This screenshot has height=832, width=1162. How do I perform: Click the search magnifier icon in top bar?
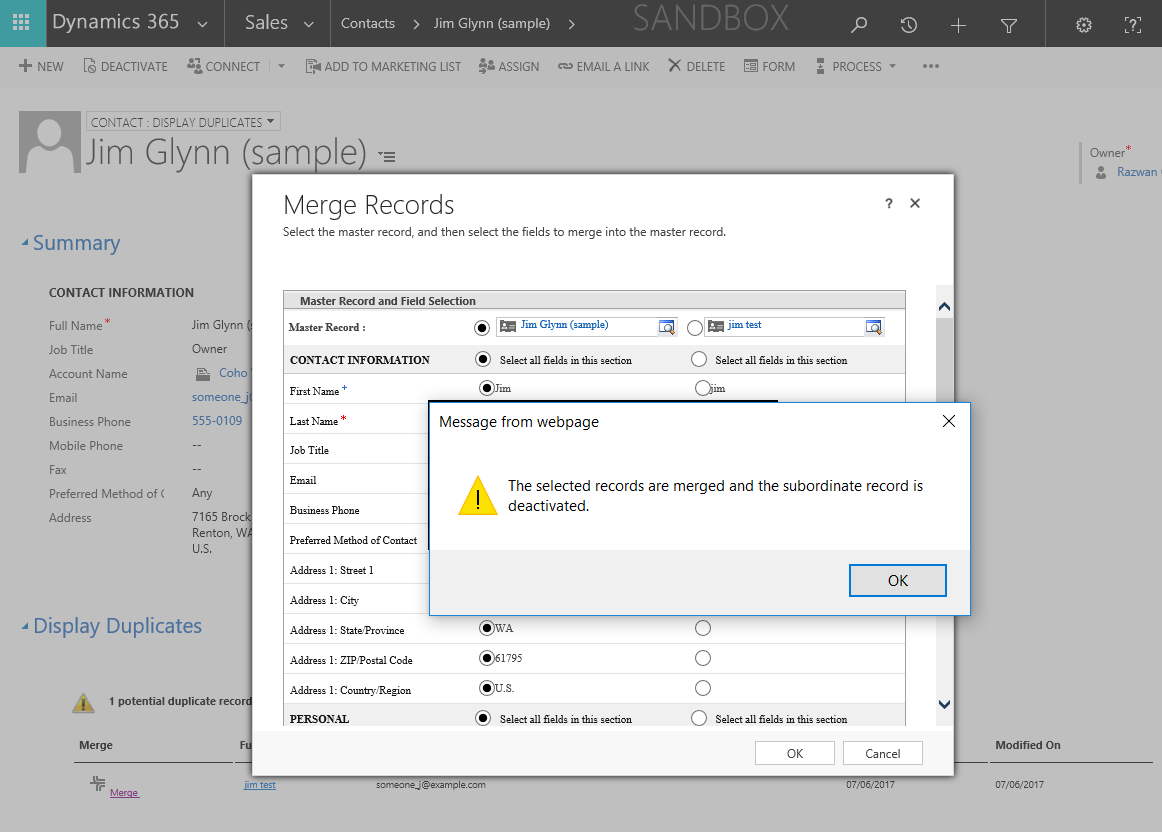coord(859,25)
